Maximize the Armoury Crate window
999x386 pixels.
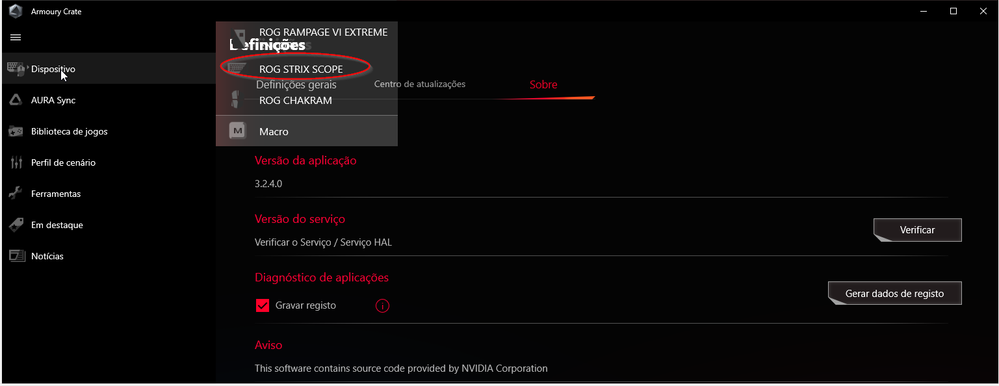point(953,11)
